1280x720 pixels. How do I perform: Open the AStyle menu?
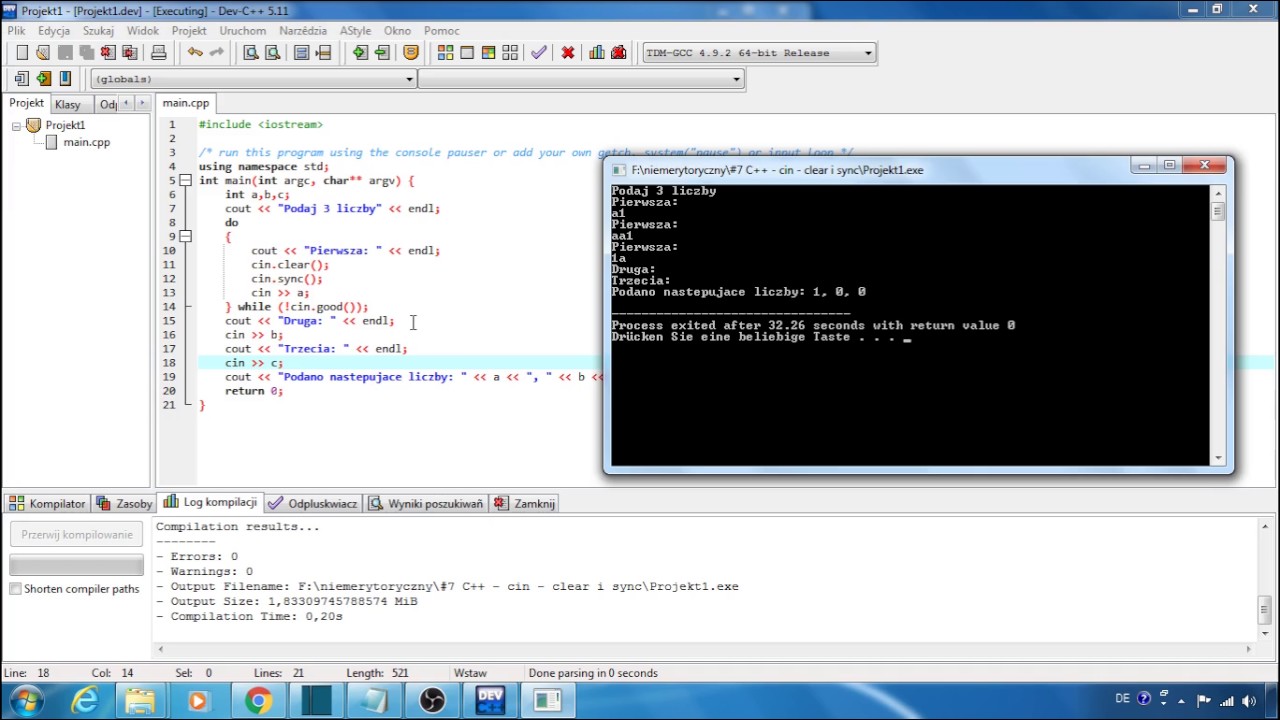click(355, 31)
